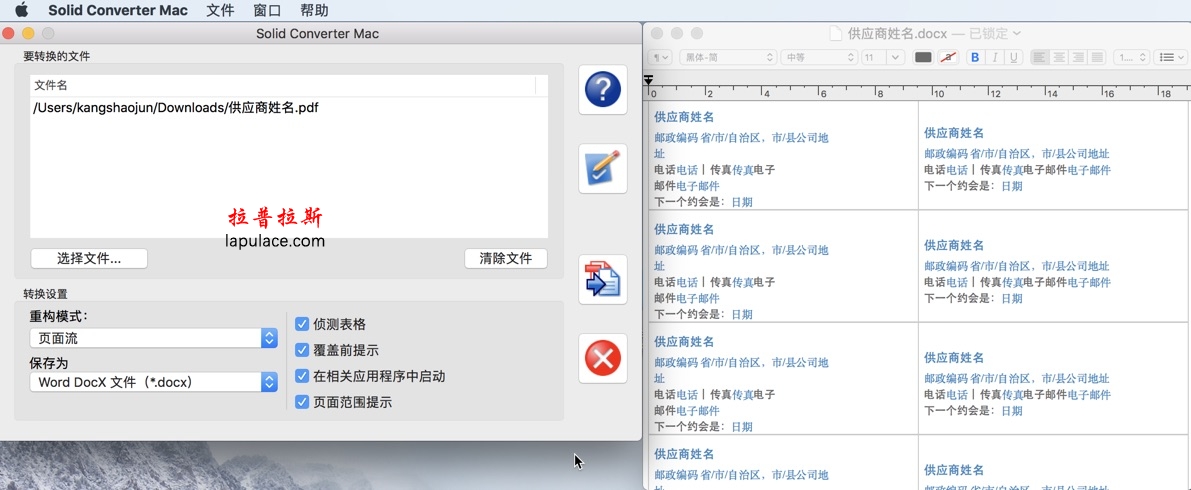Open the 黑体-简 font family dropdown

click(x=728, y=58)
